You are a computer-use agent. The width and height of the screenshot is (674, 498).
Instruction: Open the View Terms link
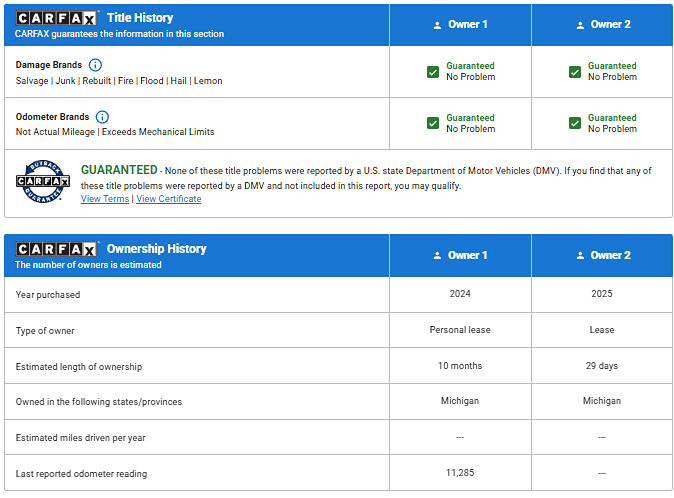[x=104, y=199]
